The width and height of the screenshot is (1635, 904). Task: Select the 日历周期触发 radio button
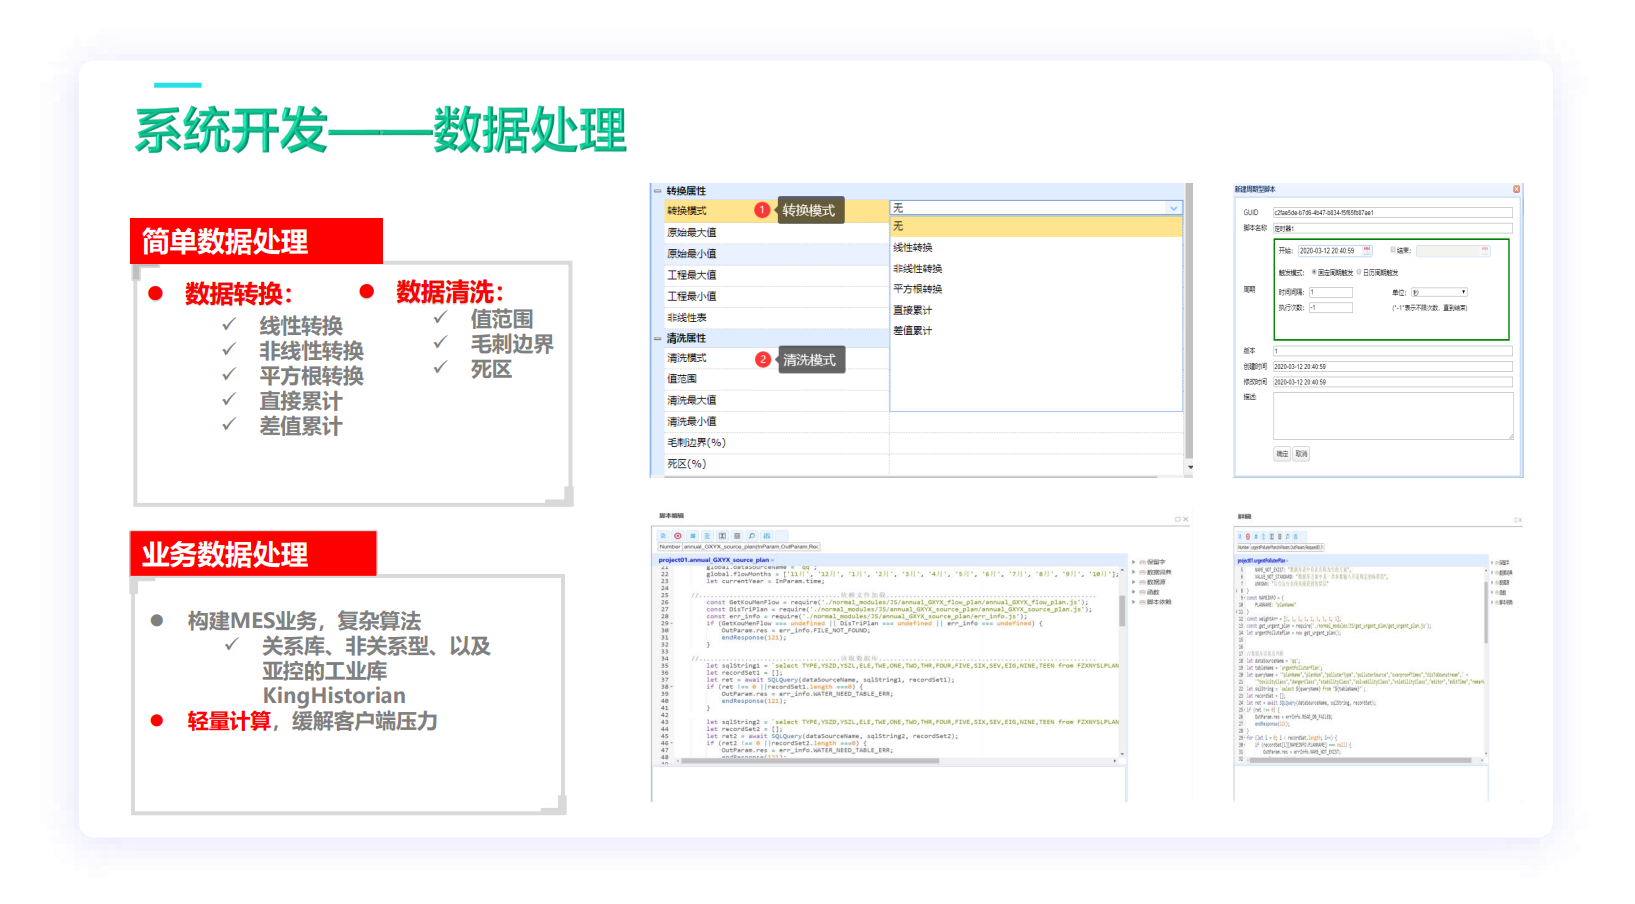click(1359, 272)
